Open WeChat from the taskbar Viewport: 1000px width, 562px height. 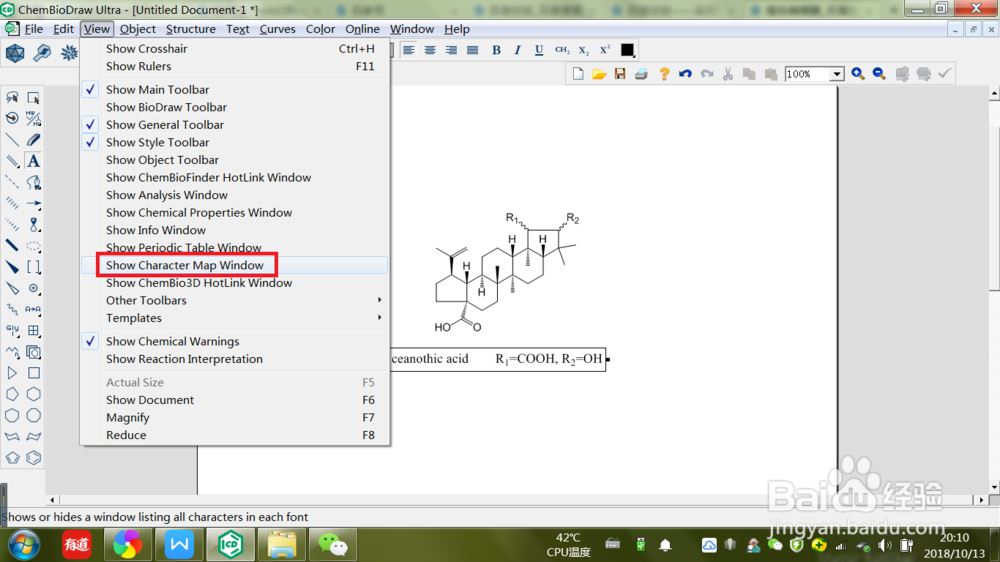pyautogui.click(x=332, y=544)
